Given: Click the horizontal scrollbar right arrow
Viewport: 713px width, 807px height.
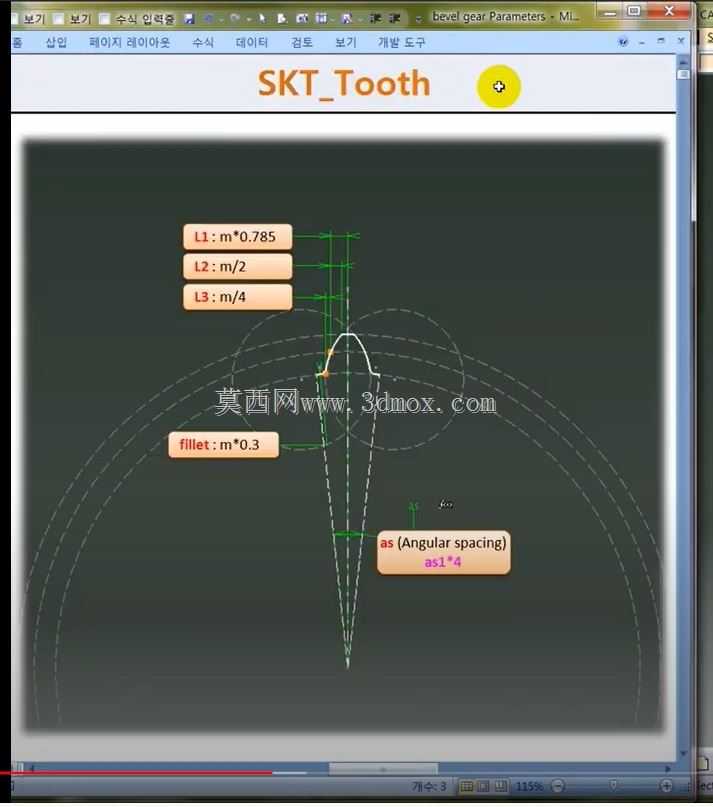Looking at the screenshot, I should click(668, 769).
